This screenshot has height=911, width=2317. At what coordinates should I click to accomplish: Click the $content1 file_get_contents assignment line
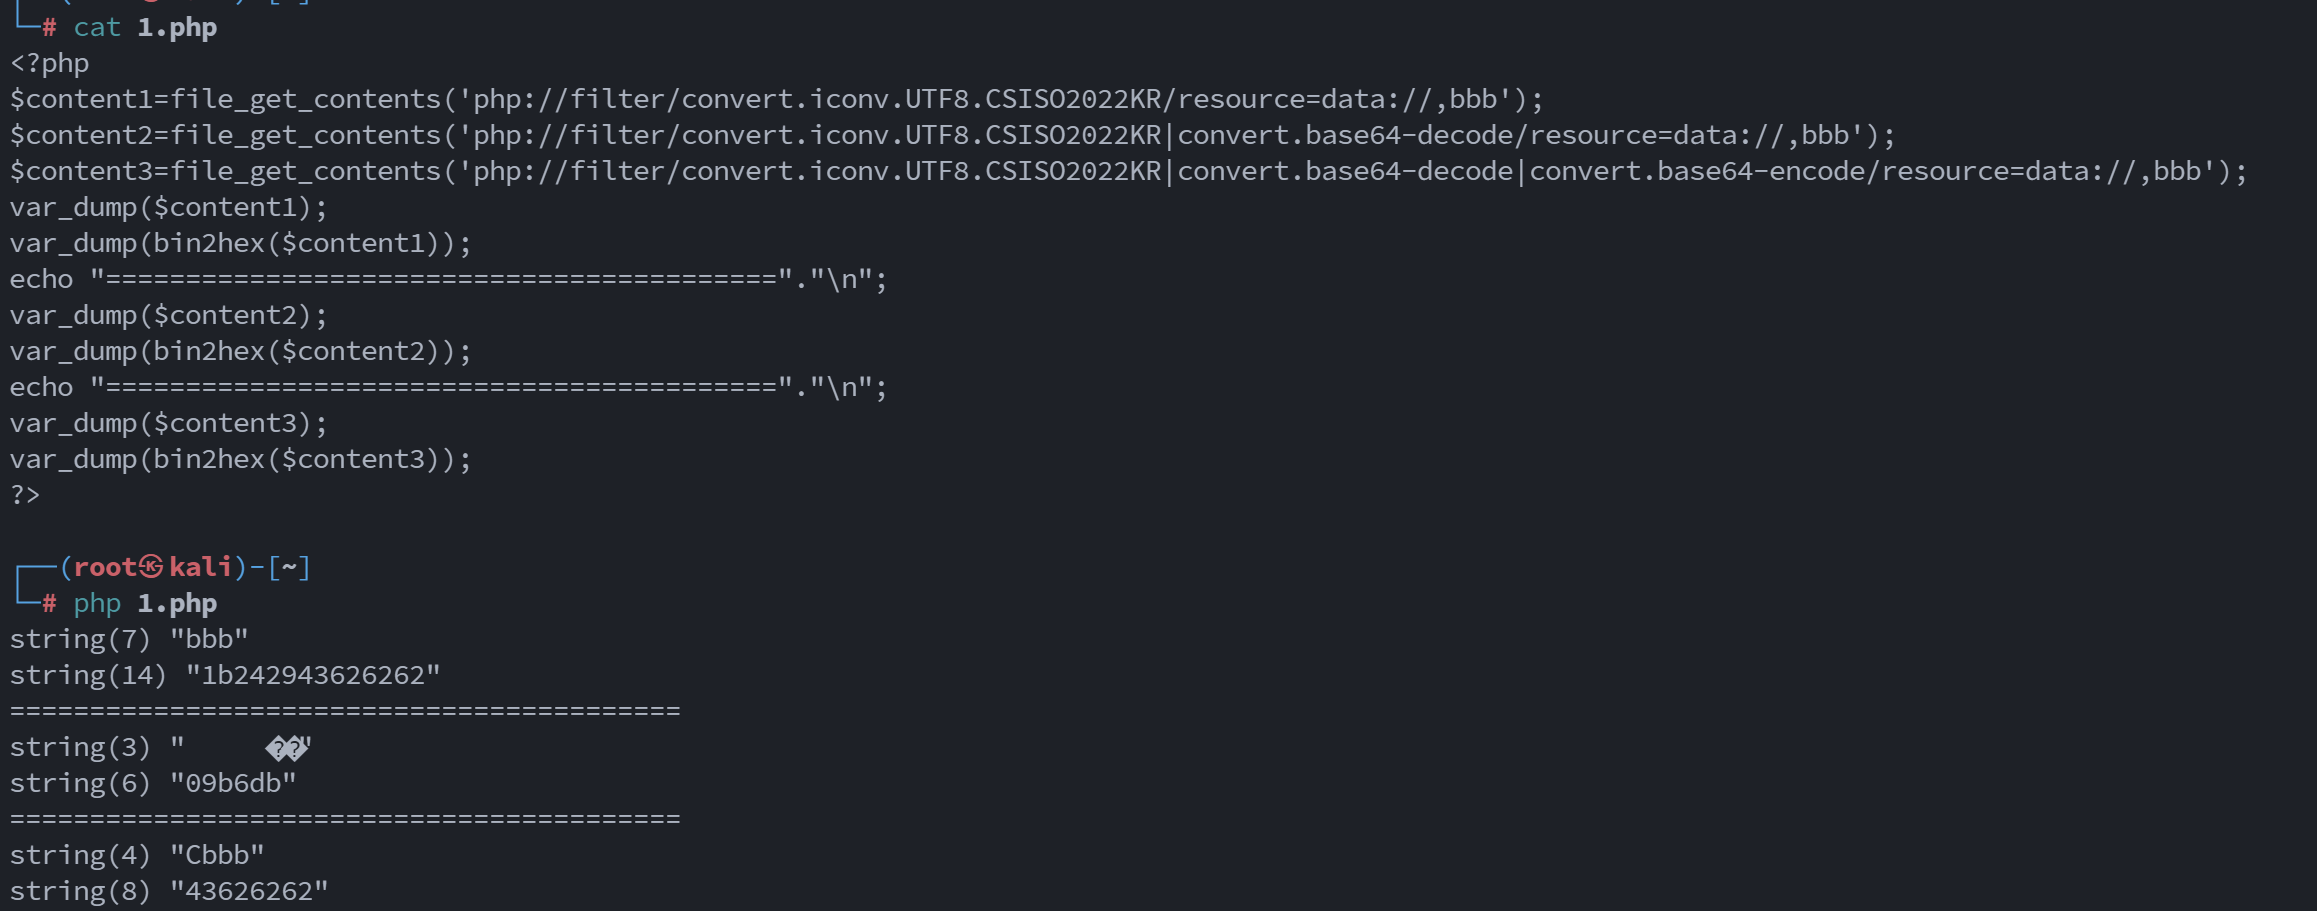[776, 99]
